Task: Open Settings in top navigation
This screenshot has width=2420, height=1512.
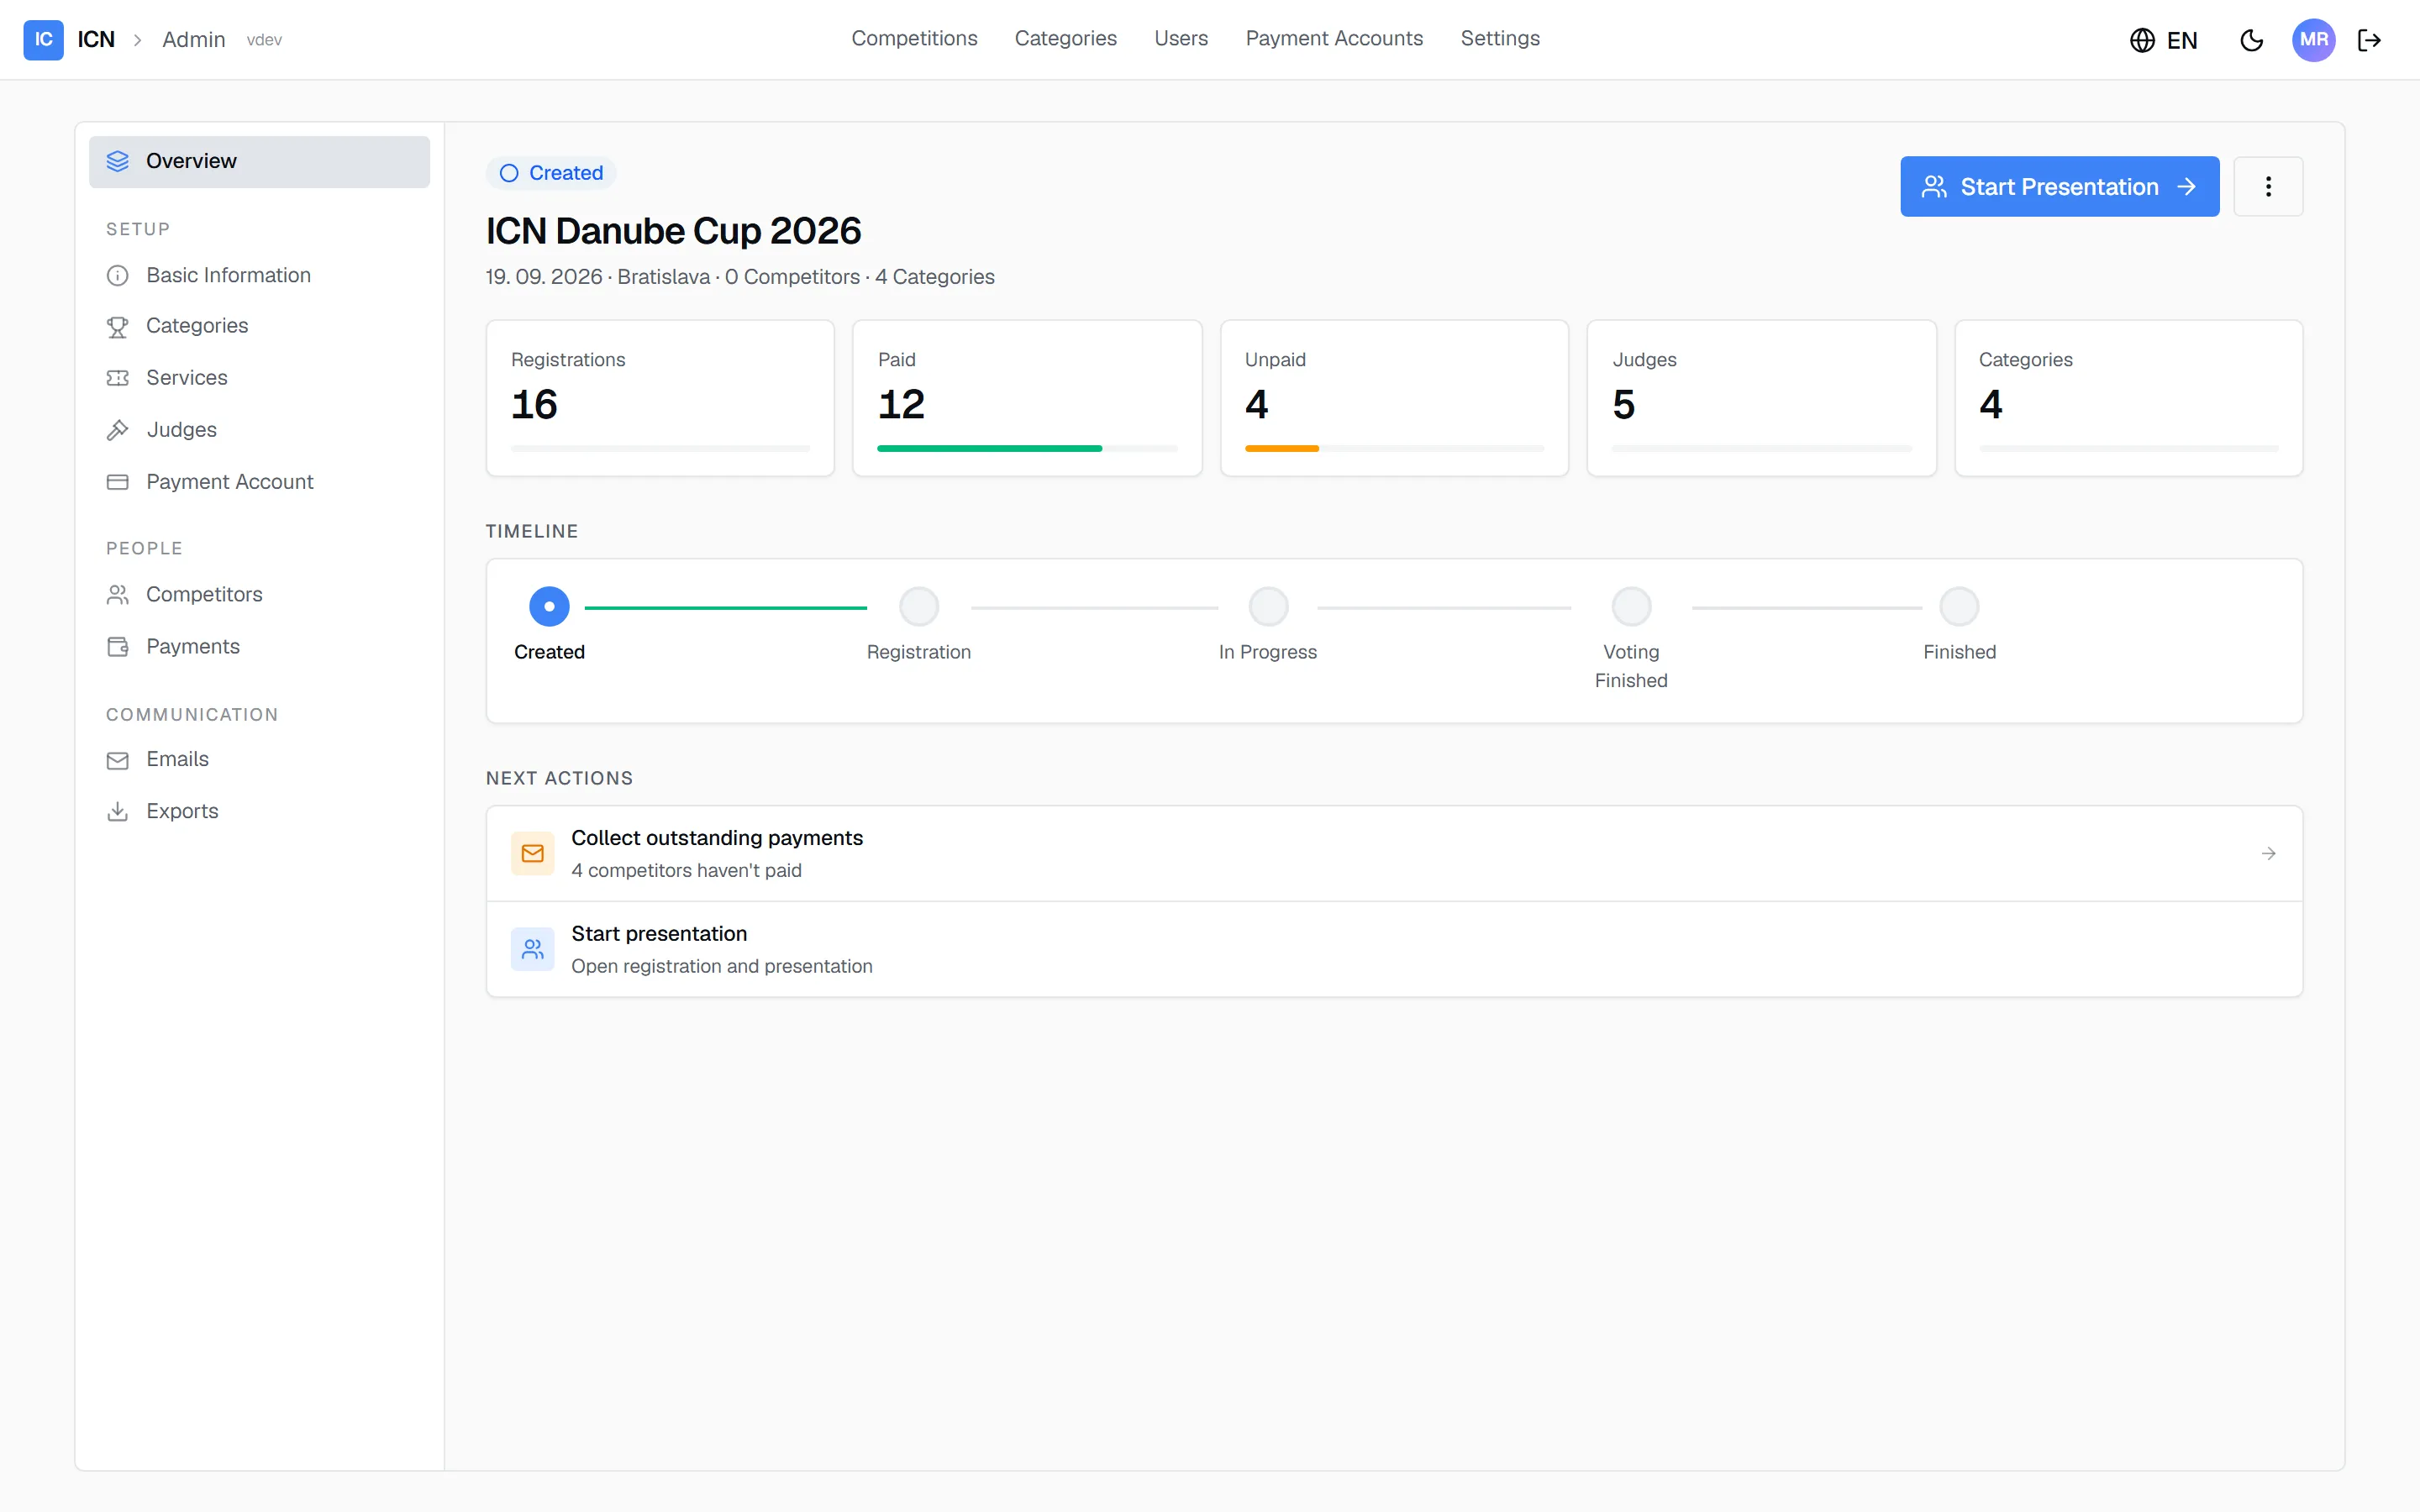Action: click(1500, 38)
